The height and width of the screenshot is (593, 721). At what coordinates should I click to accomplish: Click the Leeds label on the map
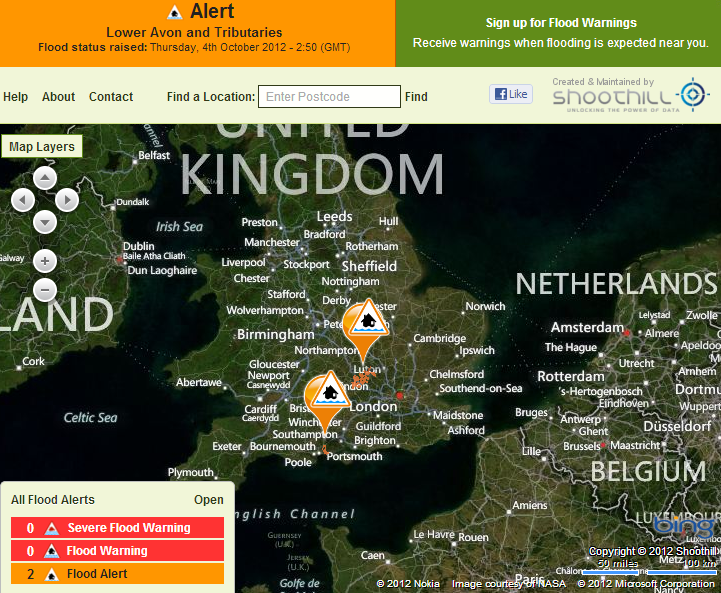click(334, 217)
